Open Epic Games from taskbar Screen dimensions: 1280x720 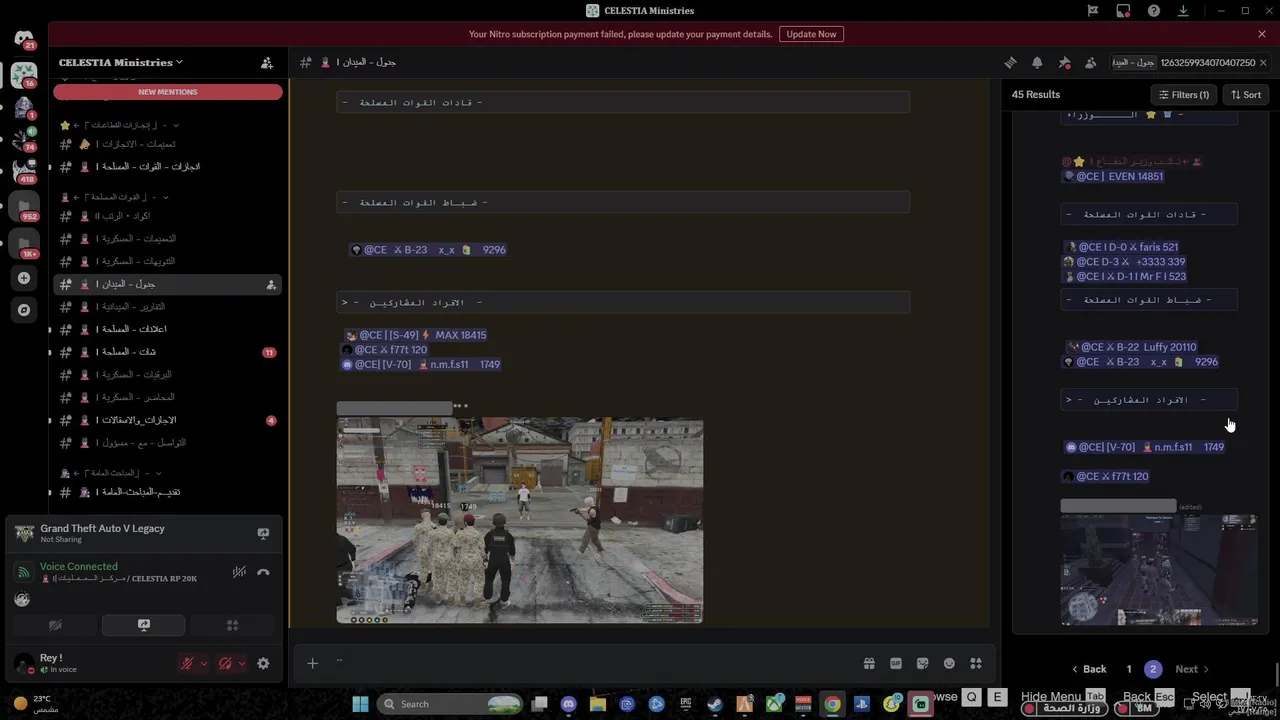pyautogui.click(x=685, y=704)
